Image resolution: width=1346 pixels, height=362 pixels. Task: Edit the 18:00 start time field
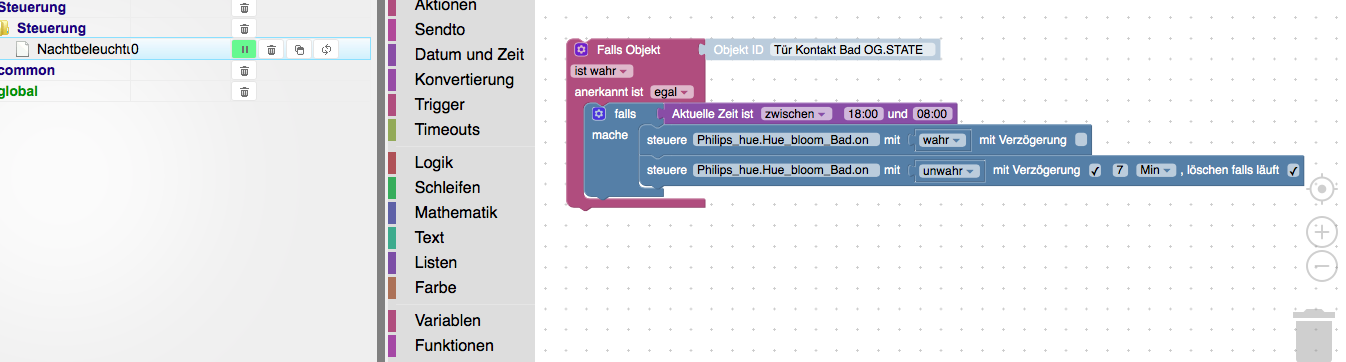pos(864,114)
